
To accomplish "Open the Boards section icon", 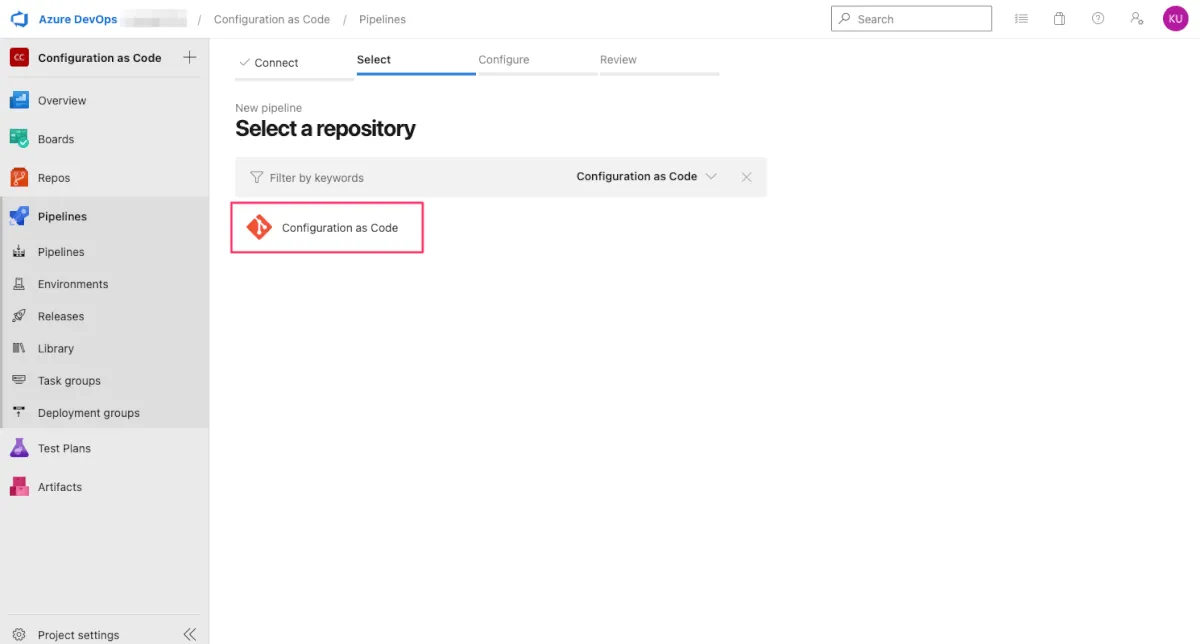I will pos(19,139).
